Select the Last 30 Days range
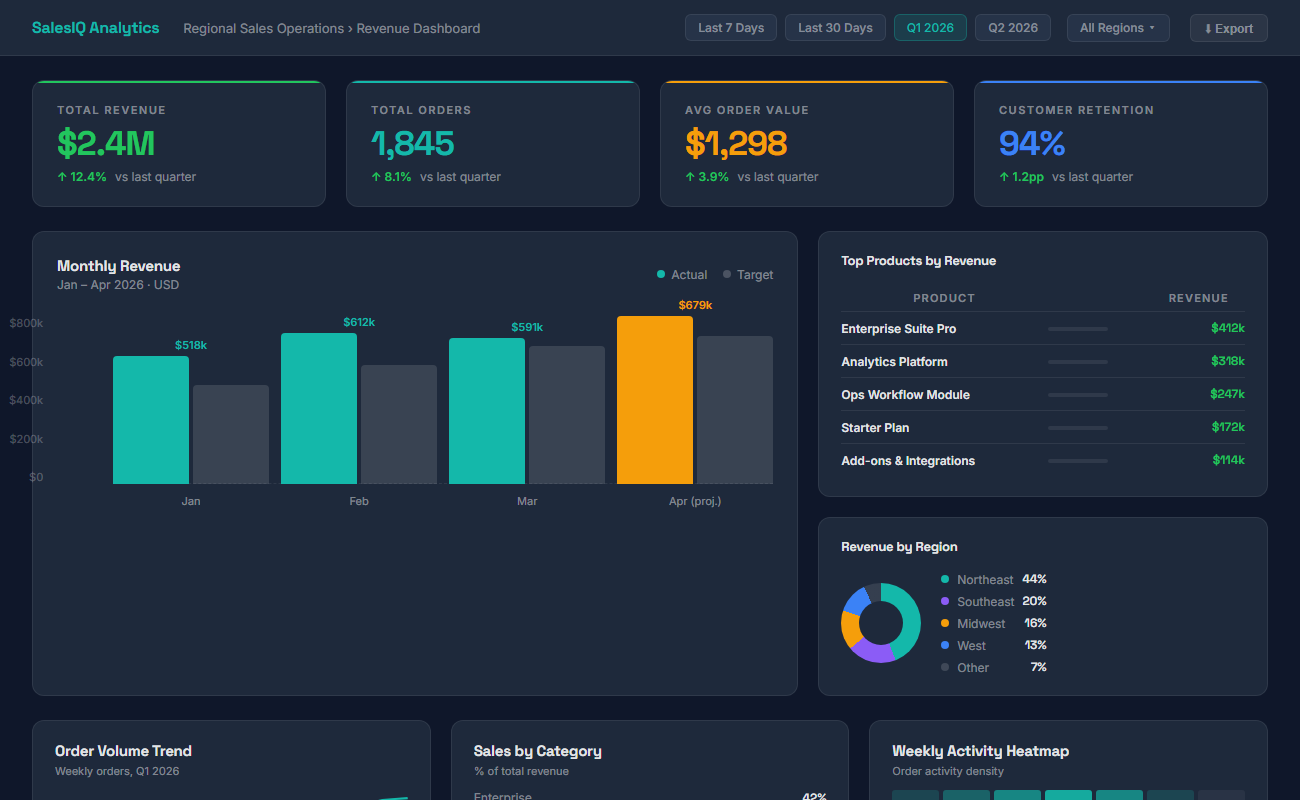This screenshot has height=800, width=1300. [835, 27]
